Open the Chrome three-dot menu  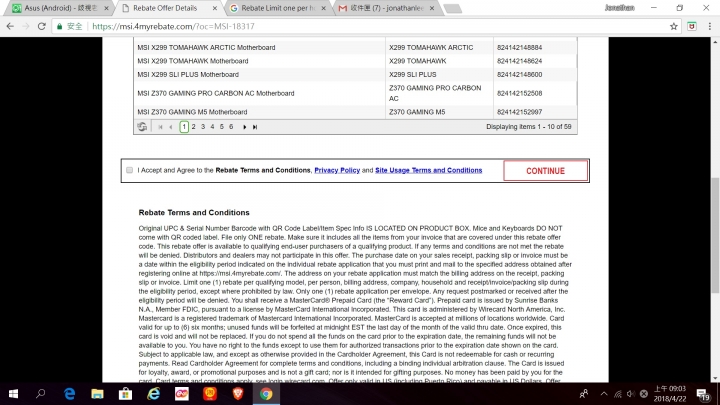coord(709,27)
